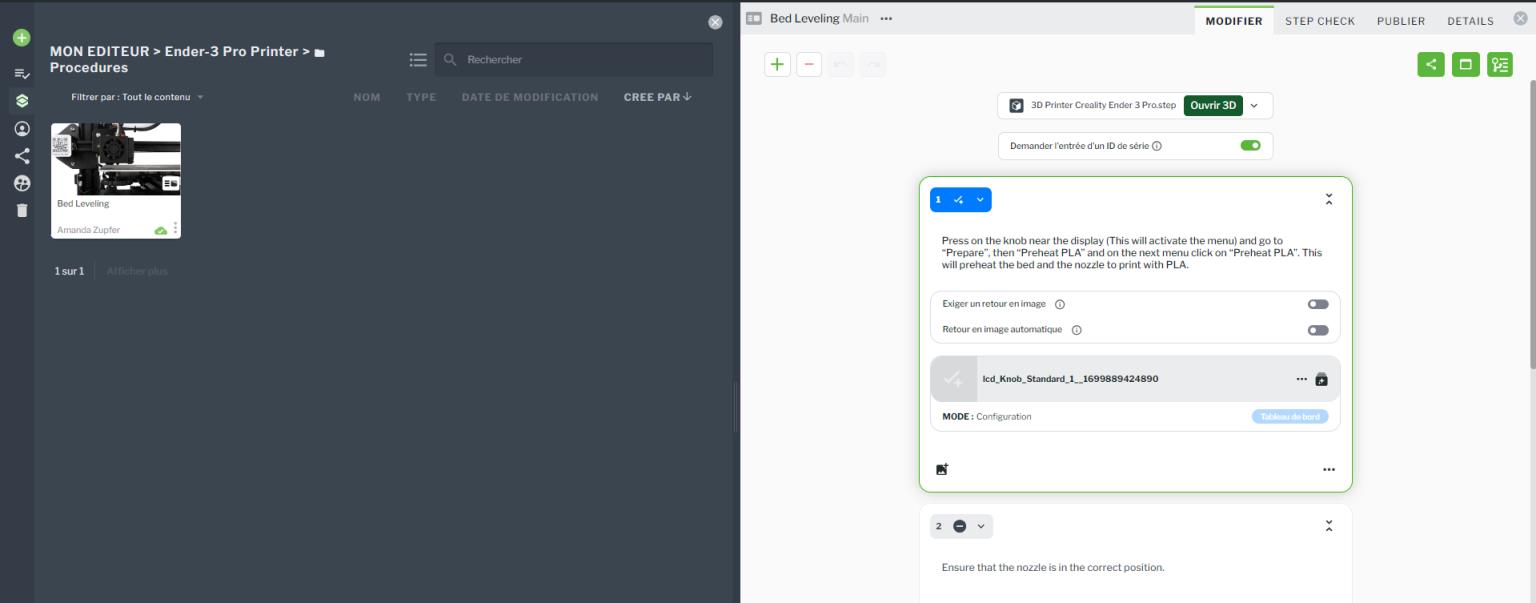
Task: Click the Ouvrir 3D button
Action: point(1213,105)
